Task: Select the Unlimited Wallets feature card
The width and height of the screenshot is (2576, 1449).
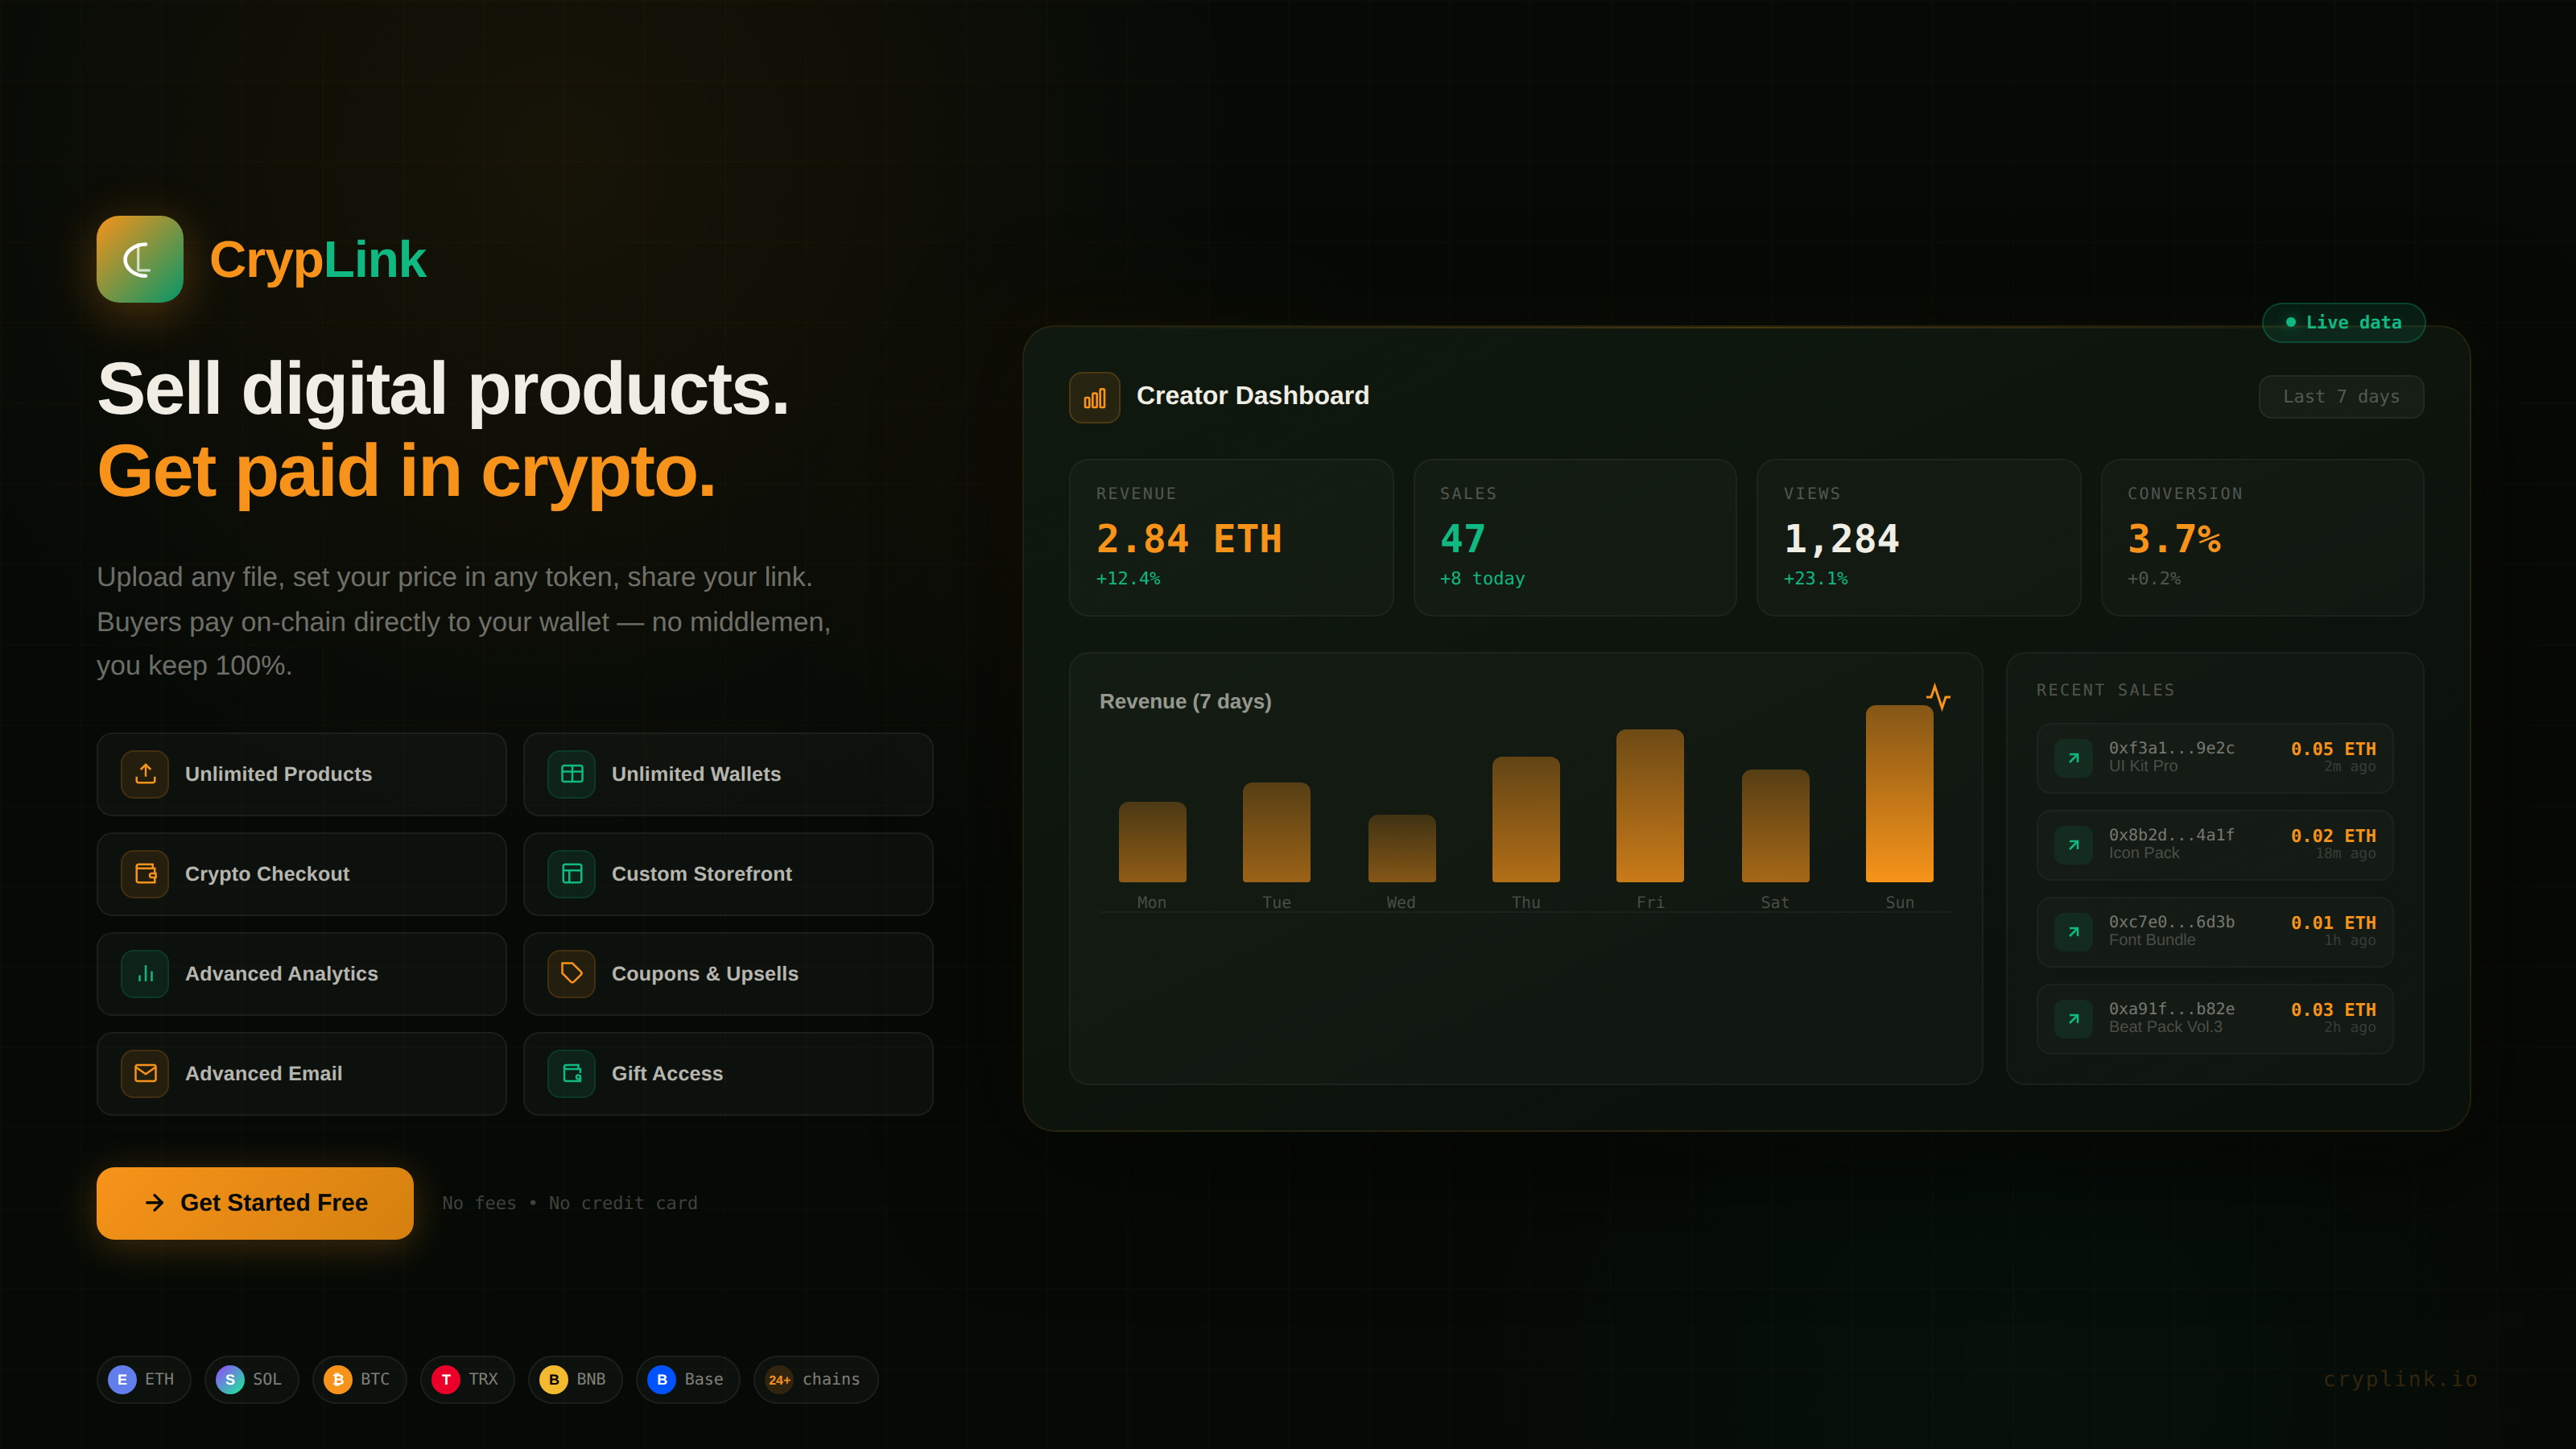Action: click(x=727, y=774)
